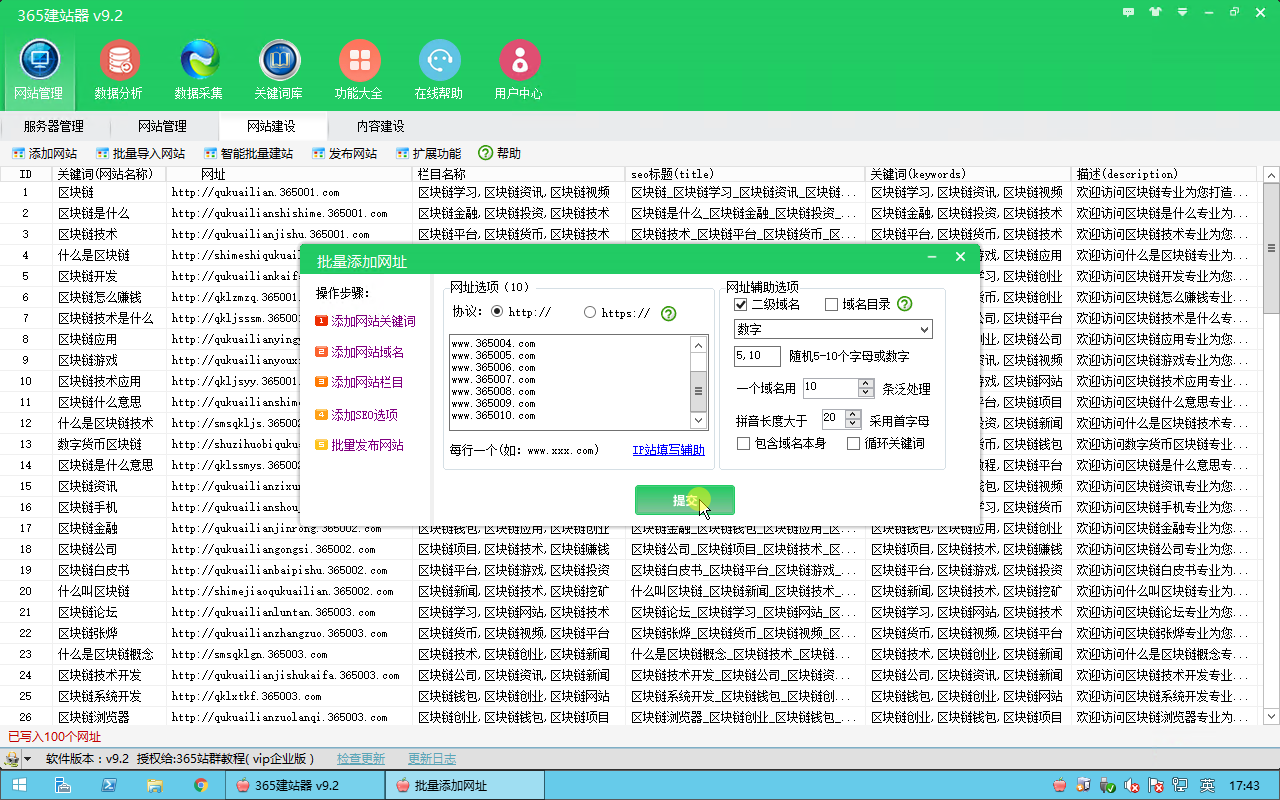Open the File Explorer taskbar icon
Screen dimensions: 1280x800
(x=154, y=786)
